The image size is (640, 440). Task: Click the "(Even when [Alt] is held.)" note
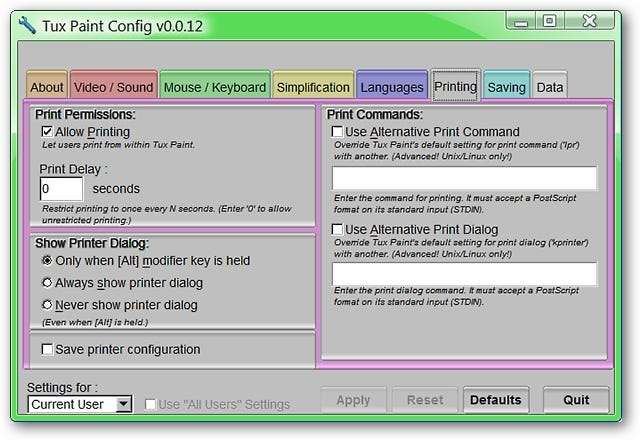[x=95, y=322]
